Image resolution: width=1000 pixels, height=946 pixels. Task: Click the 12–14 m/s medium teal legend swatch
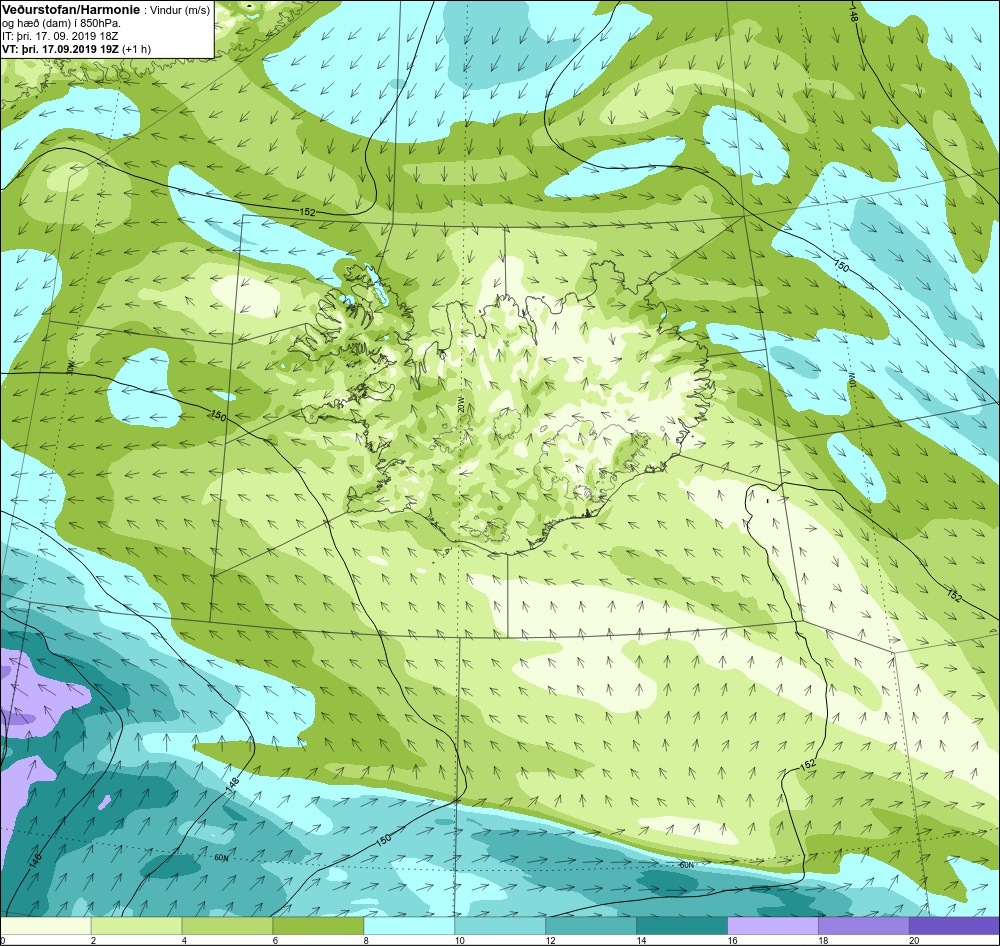pos(591,926)
